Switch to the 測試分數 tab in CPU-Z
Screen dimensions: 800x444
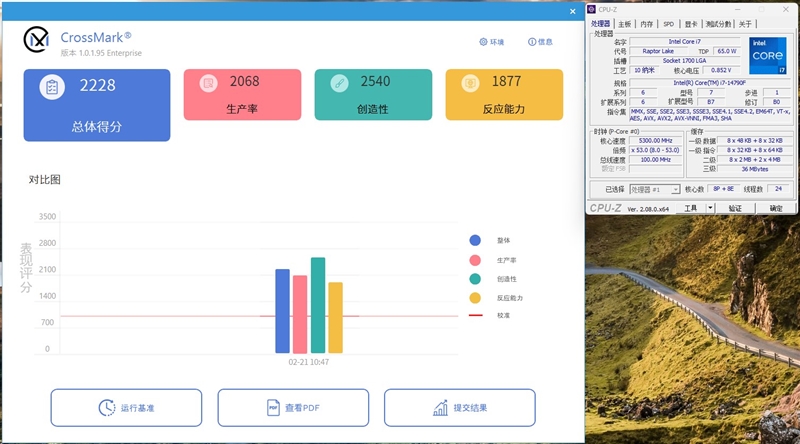[x=718, y=24]
